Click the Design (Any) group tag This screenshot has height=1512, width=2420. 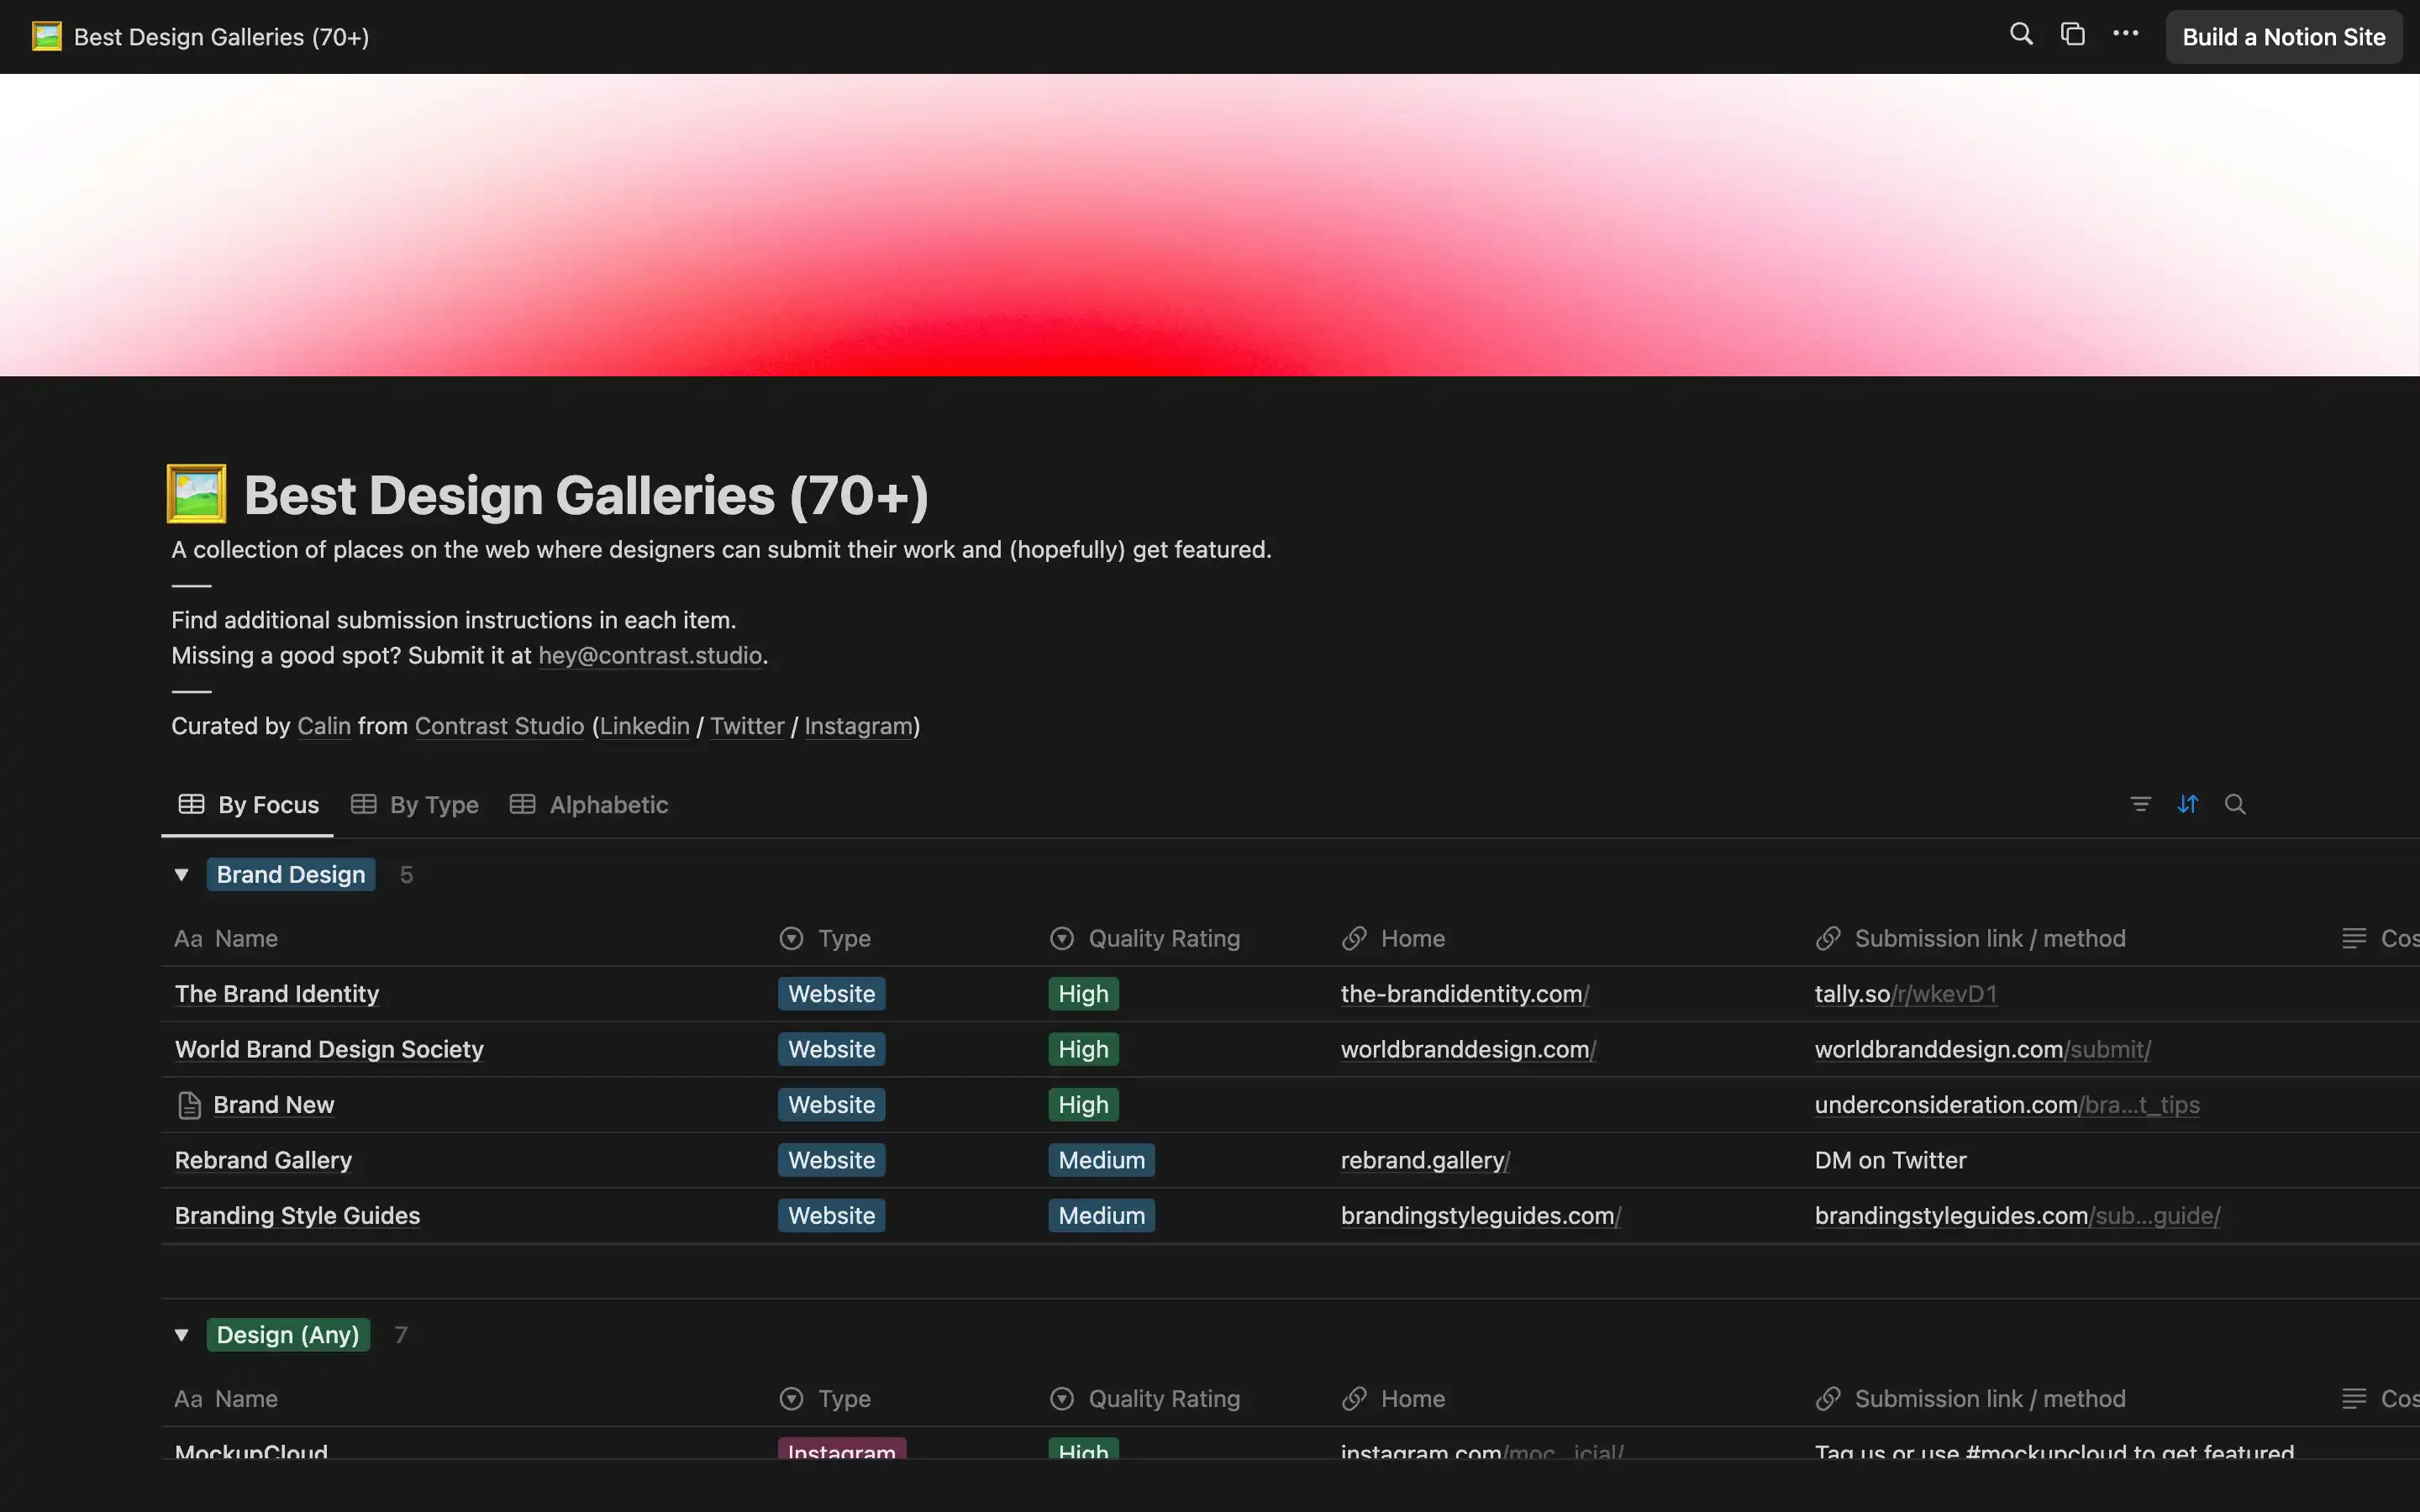pos(288,1335)
